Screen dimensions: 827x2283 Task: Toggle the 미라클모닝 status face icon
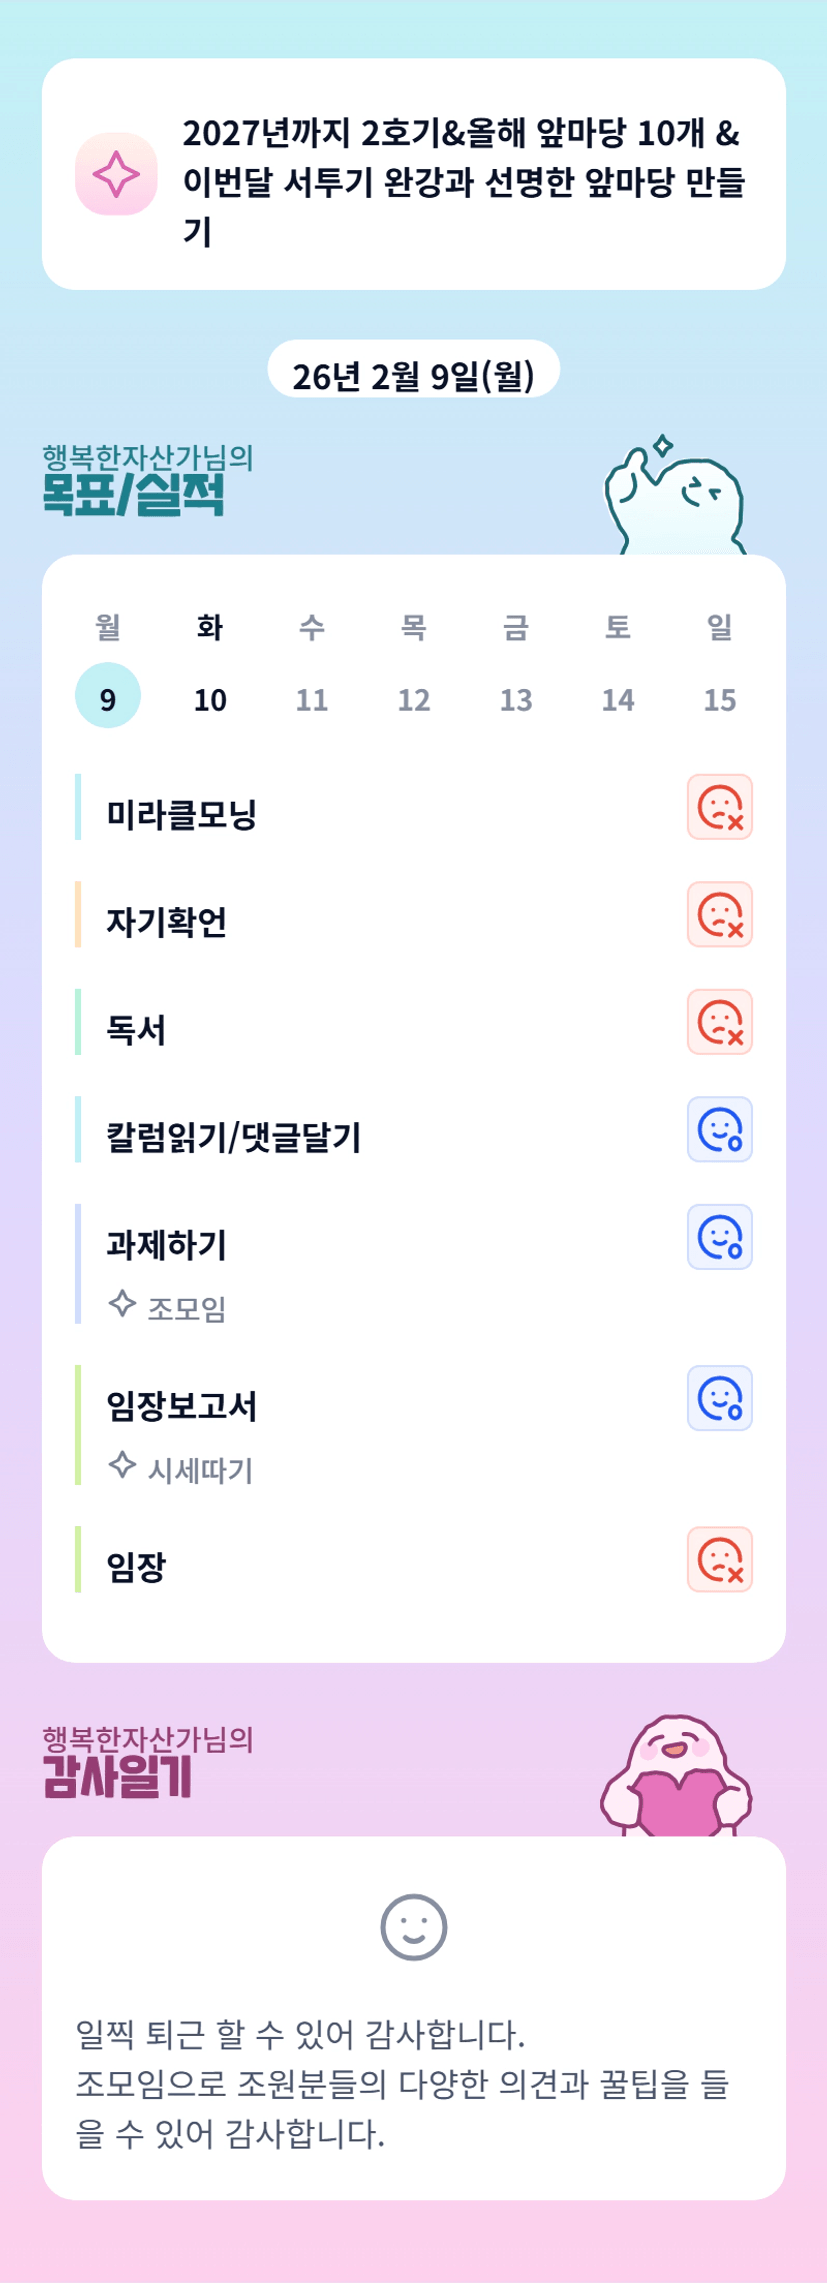(x=719, y=807)
